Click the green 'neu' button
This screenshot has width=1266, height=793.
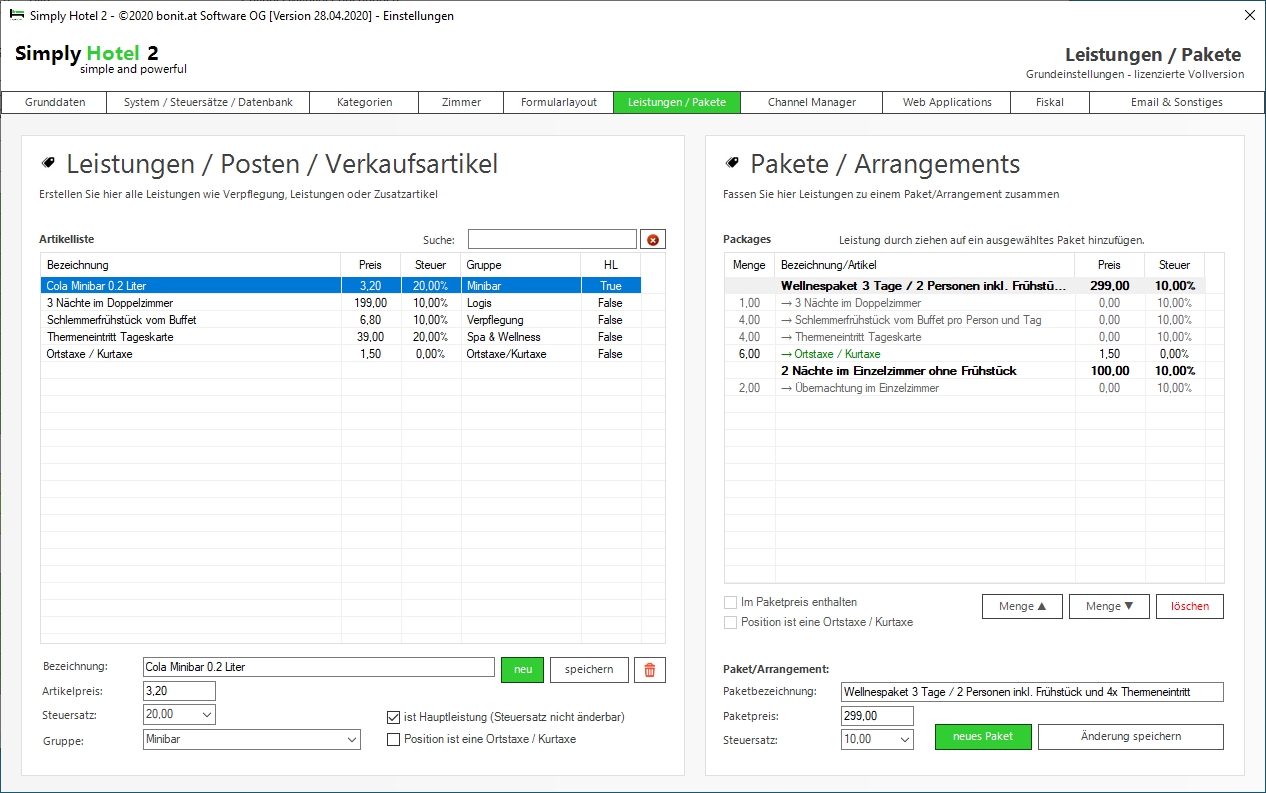pyautogui.click(x=522, y=670)
